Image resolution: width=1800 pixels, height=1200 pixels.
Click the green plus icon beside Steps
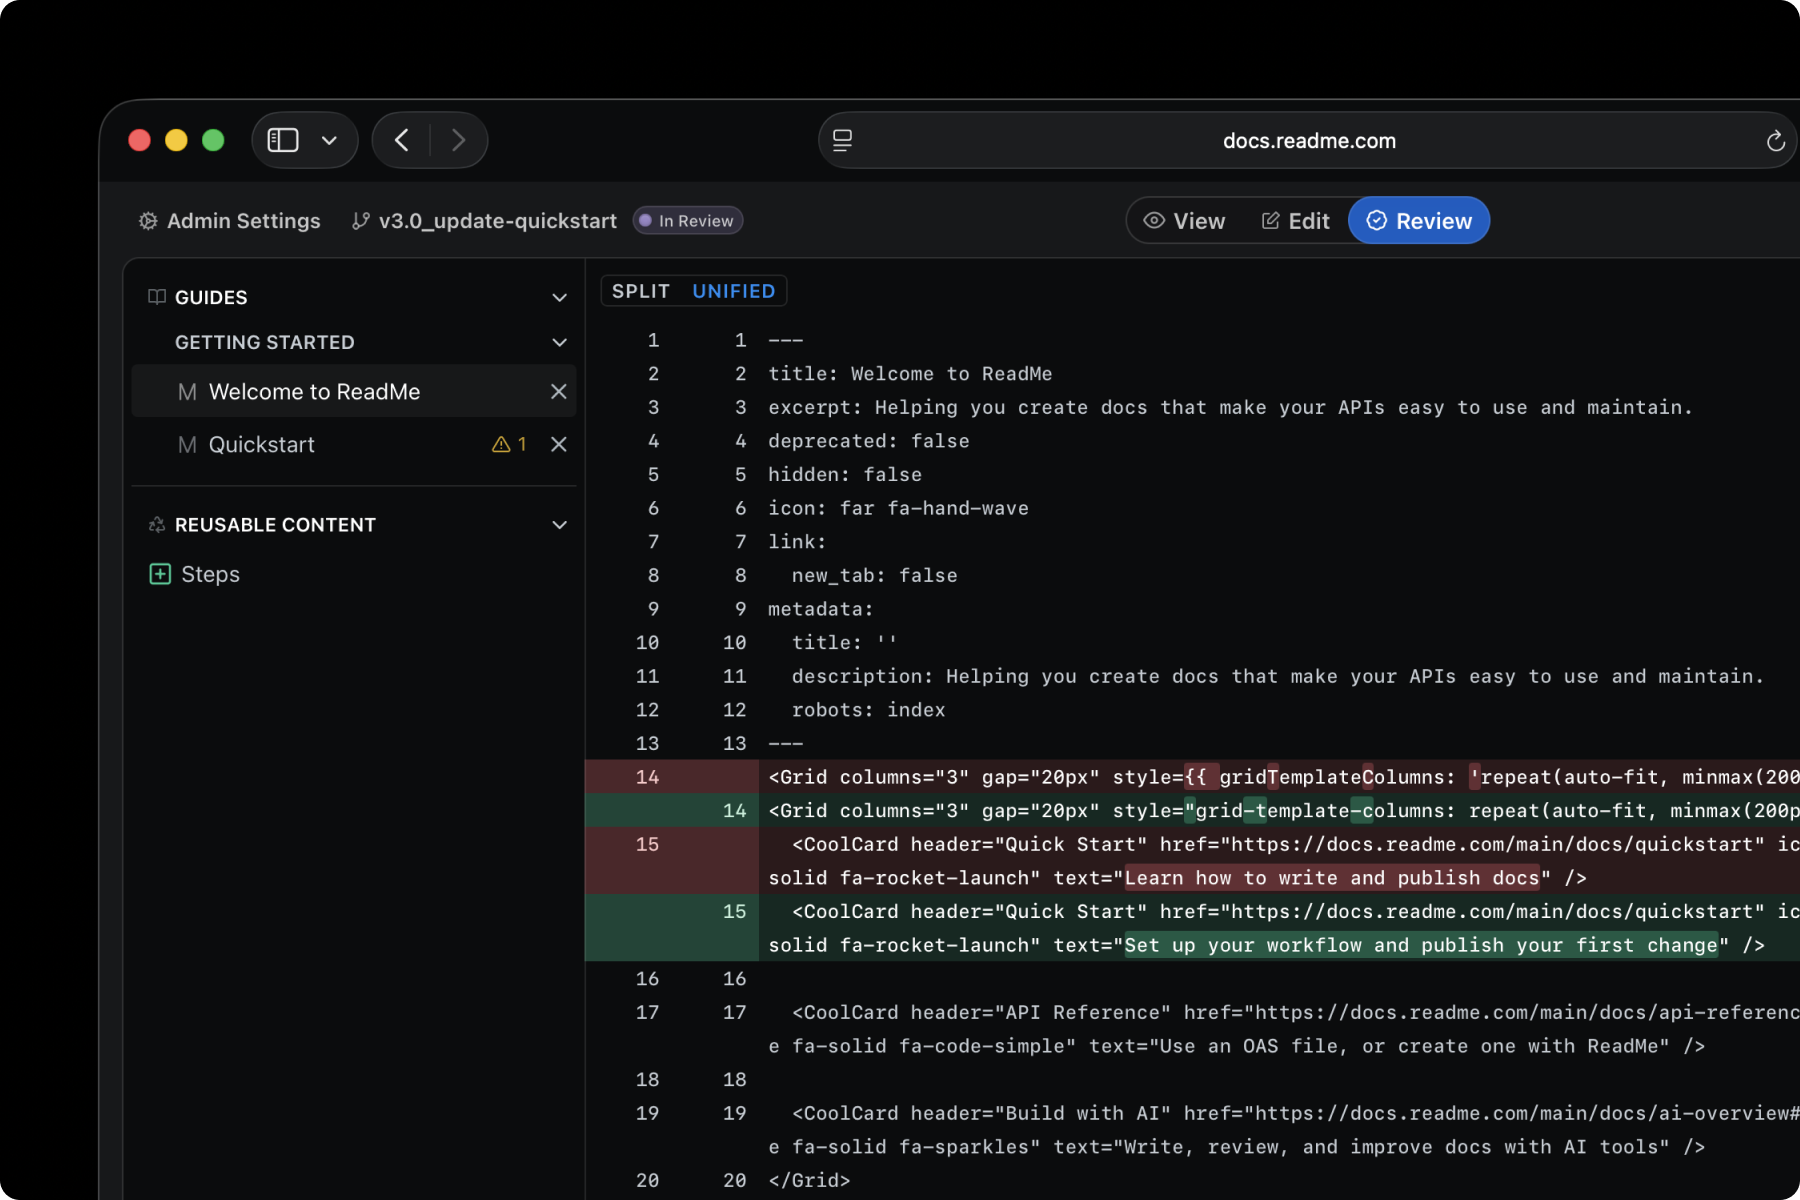(160, 574)
